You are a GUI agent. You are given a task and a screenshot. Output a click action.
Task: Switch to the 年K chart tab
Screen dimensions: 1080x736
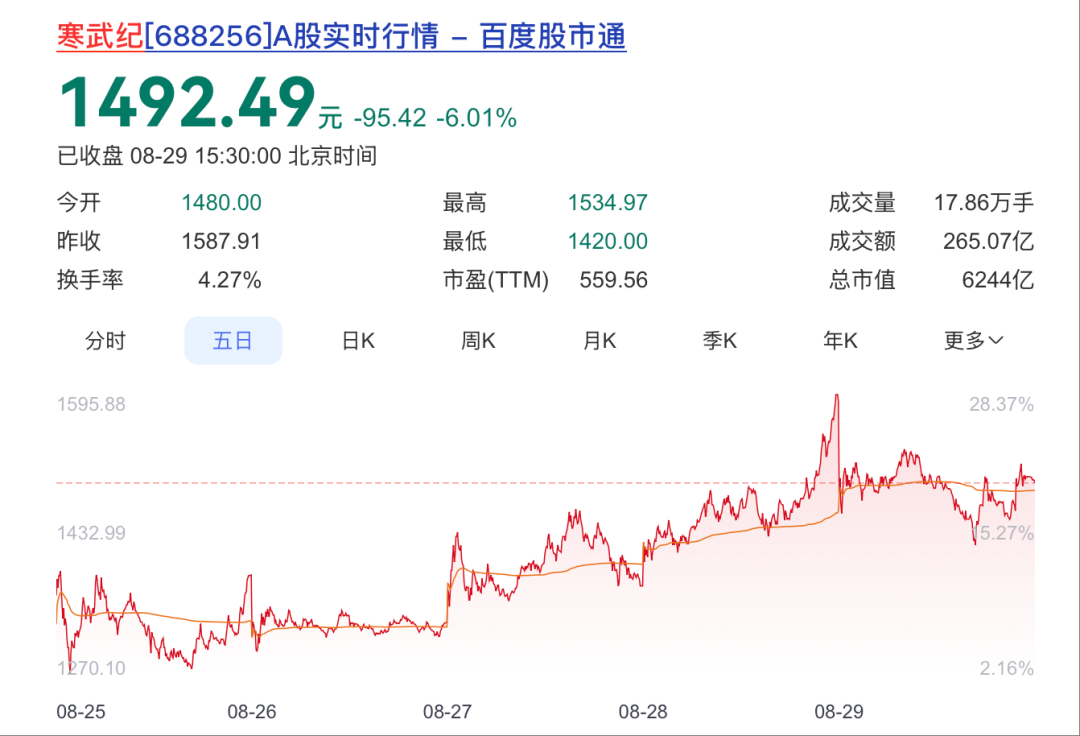point(841,341)
